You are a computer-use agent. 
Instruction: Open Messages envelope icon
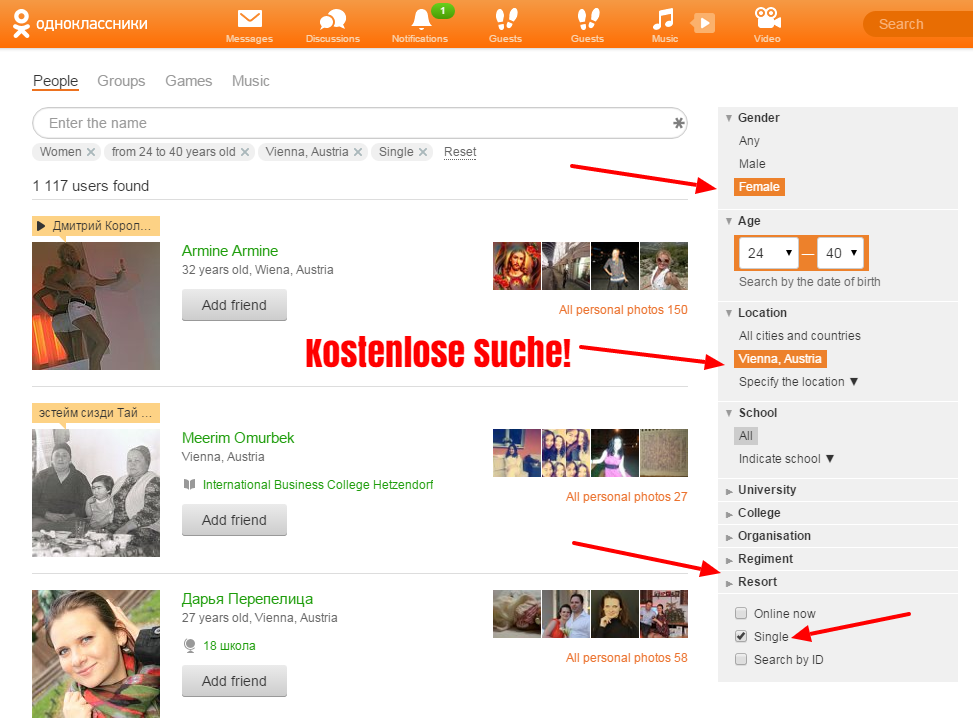[249, 19]
